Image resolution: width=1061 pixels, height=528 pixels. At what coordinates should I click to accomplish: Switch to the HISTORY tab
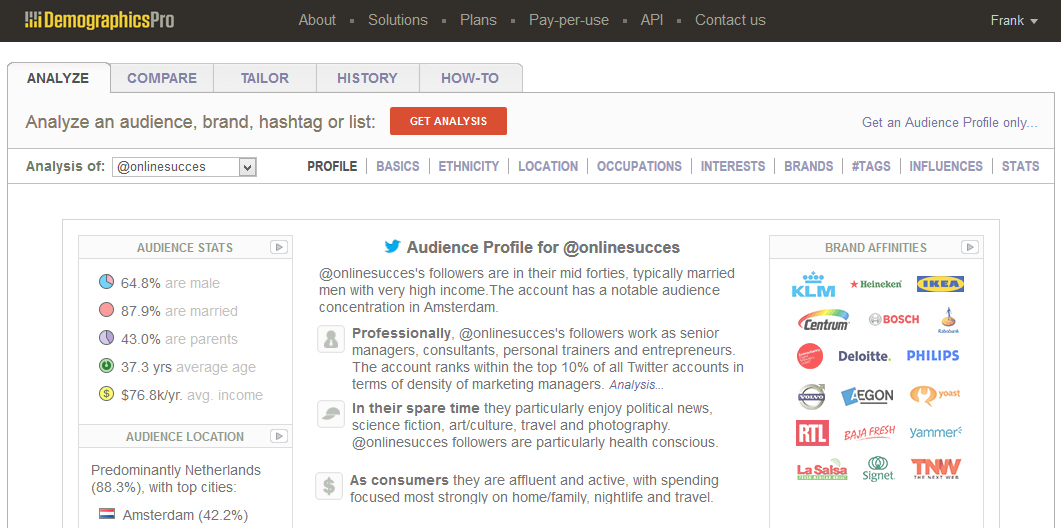[367, 78]
